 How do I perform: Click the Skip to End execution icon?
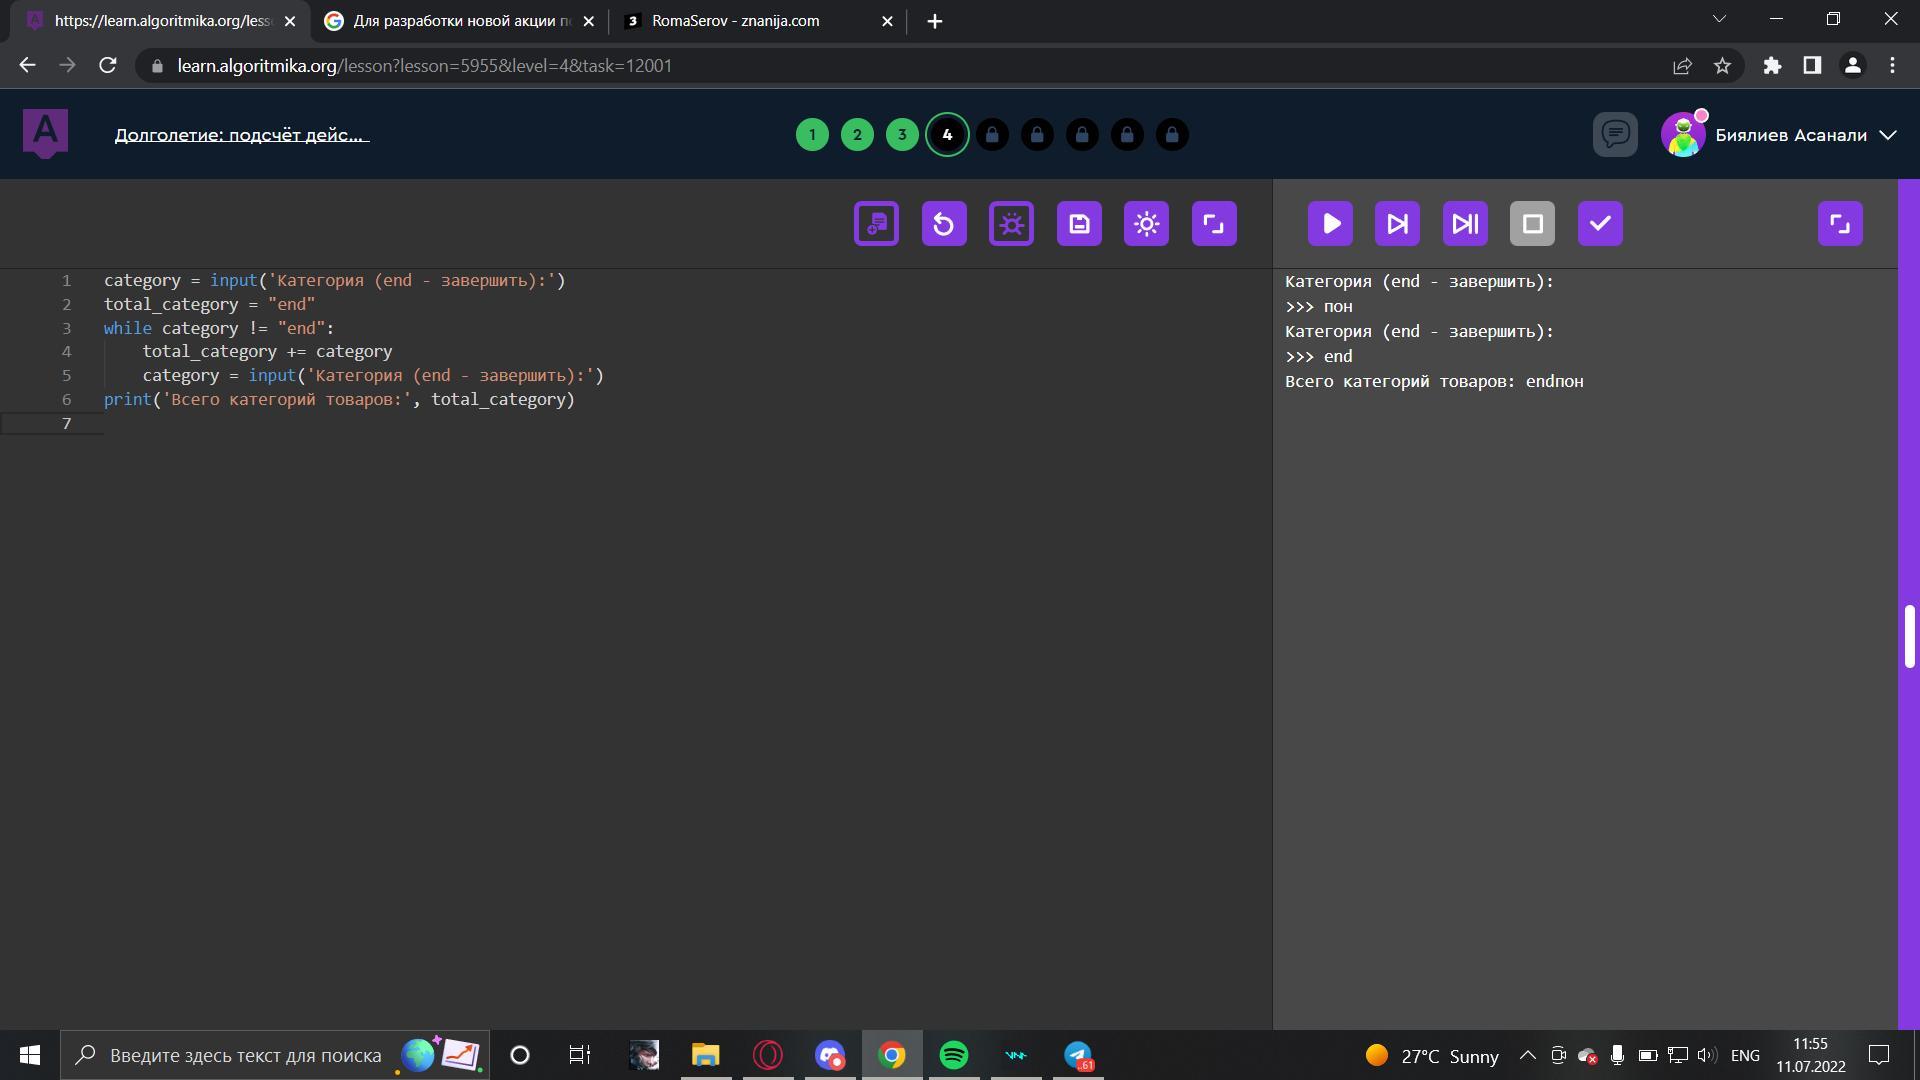(x=1465, y=223)
